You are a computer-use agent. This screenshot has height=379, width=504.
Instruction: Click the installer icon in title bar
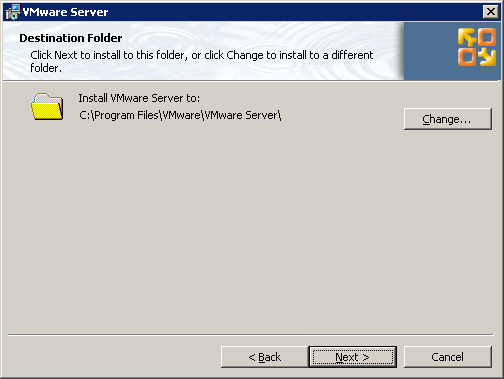(x=13, y=12)
